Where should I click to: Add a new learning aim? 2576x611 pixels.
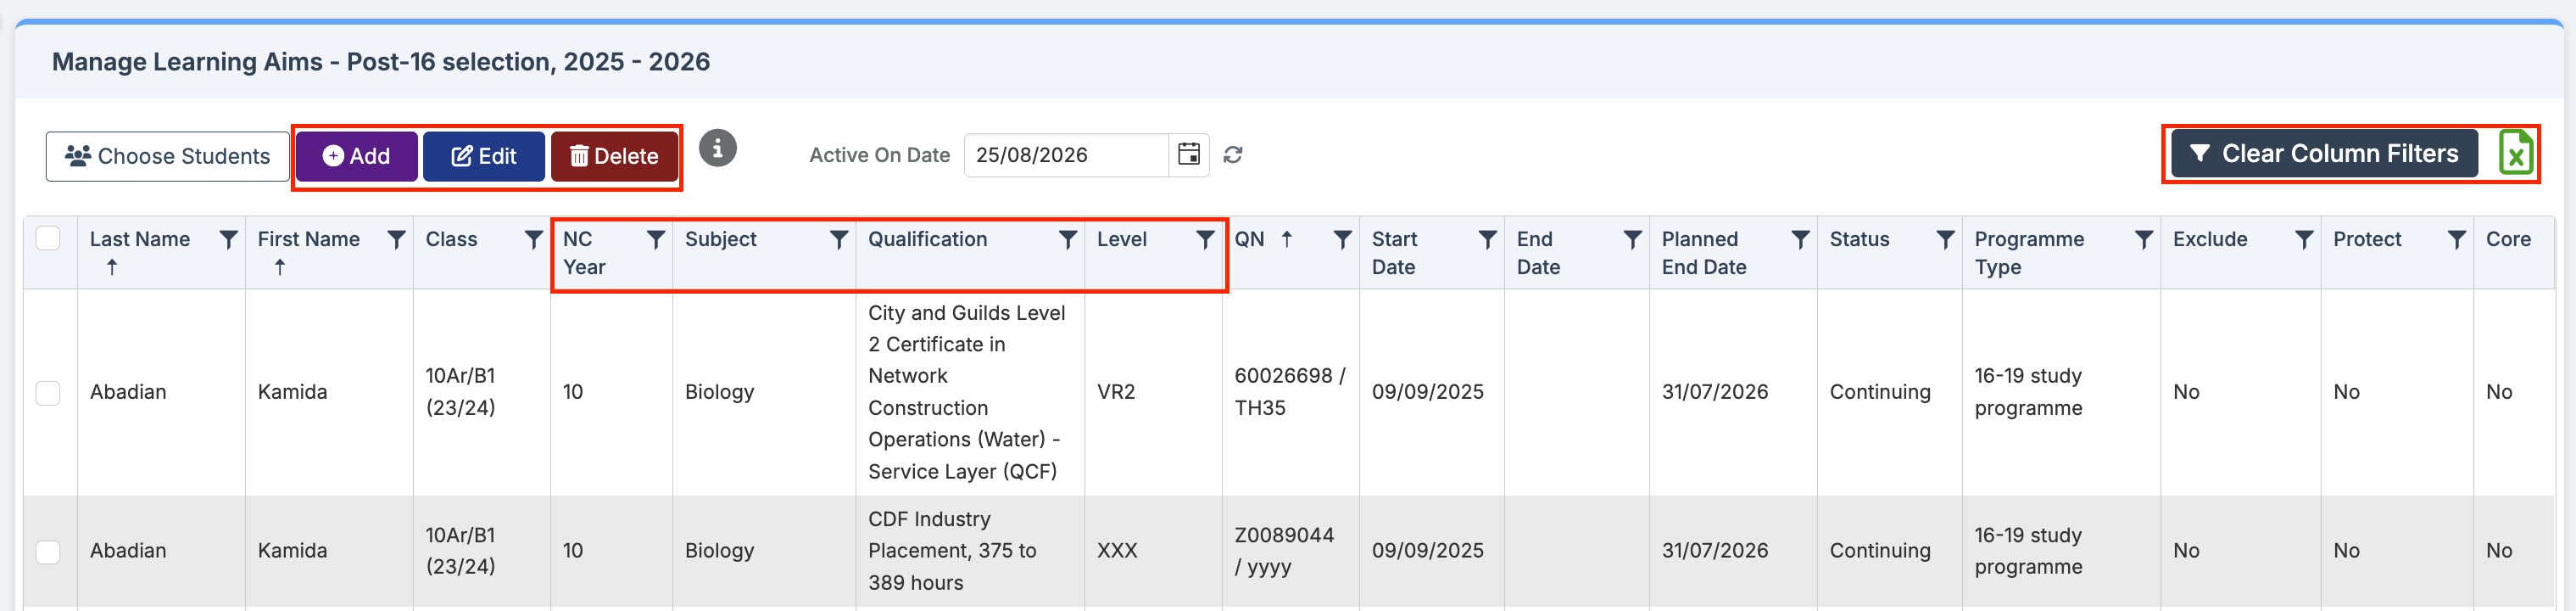(356, 156)
